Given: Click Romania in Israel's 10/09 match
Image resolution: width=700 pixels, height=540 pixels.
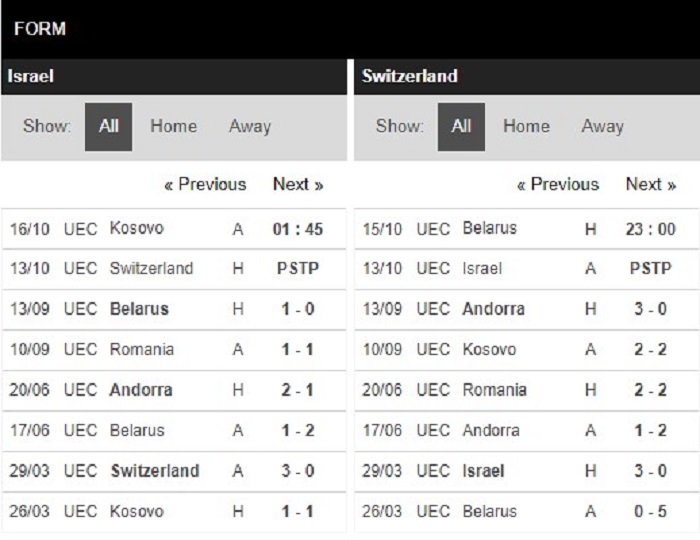Looking at the screenshot, I should (142, 349).
